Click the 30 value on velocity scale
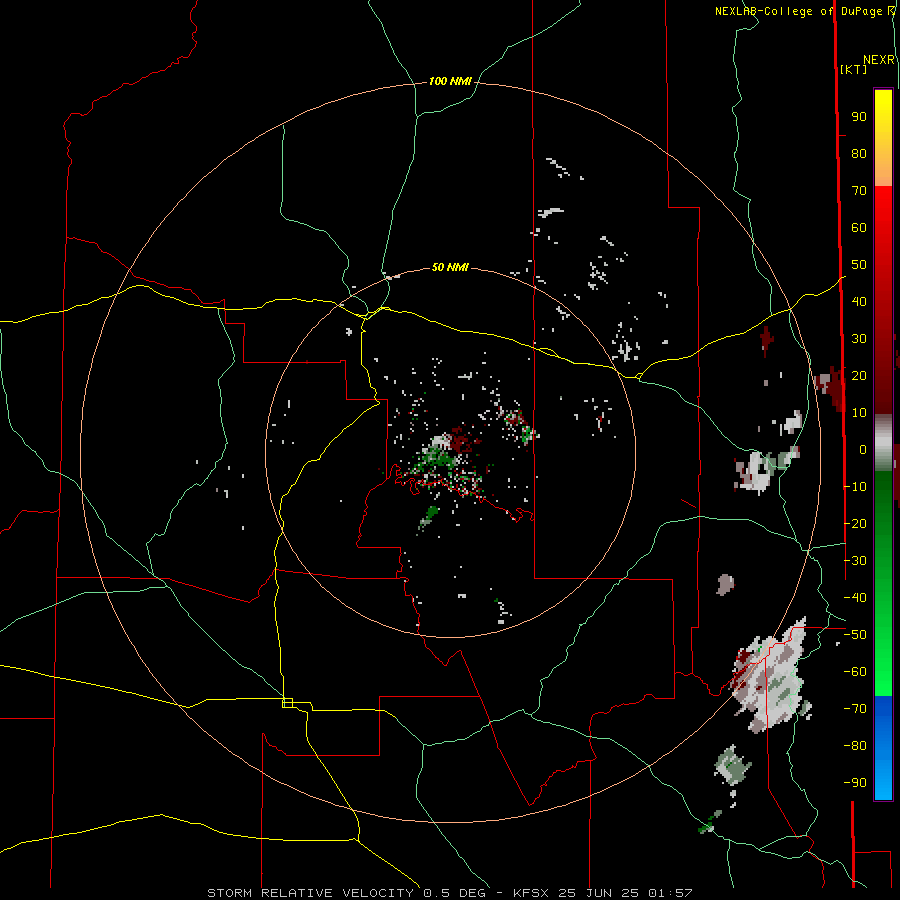 859,339
